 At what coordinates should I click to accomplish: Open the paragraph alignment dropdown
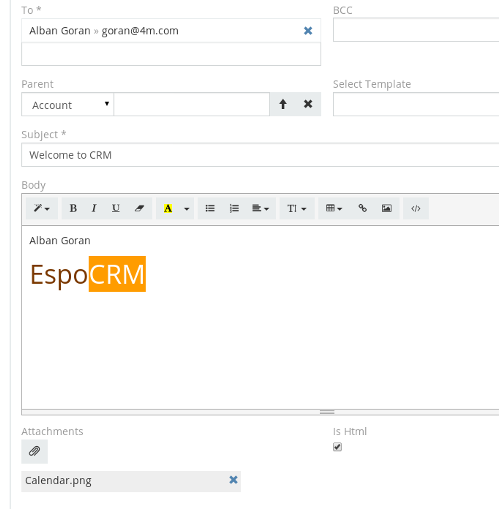click(x=261, y=208)
